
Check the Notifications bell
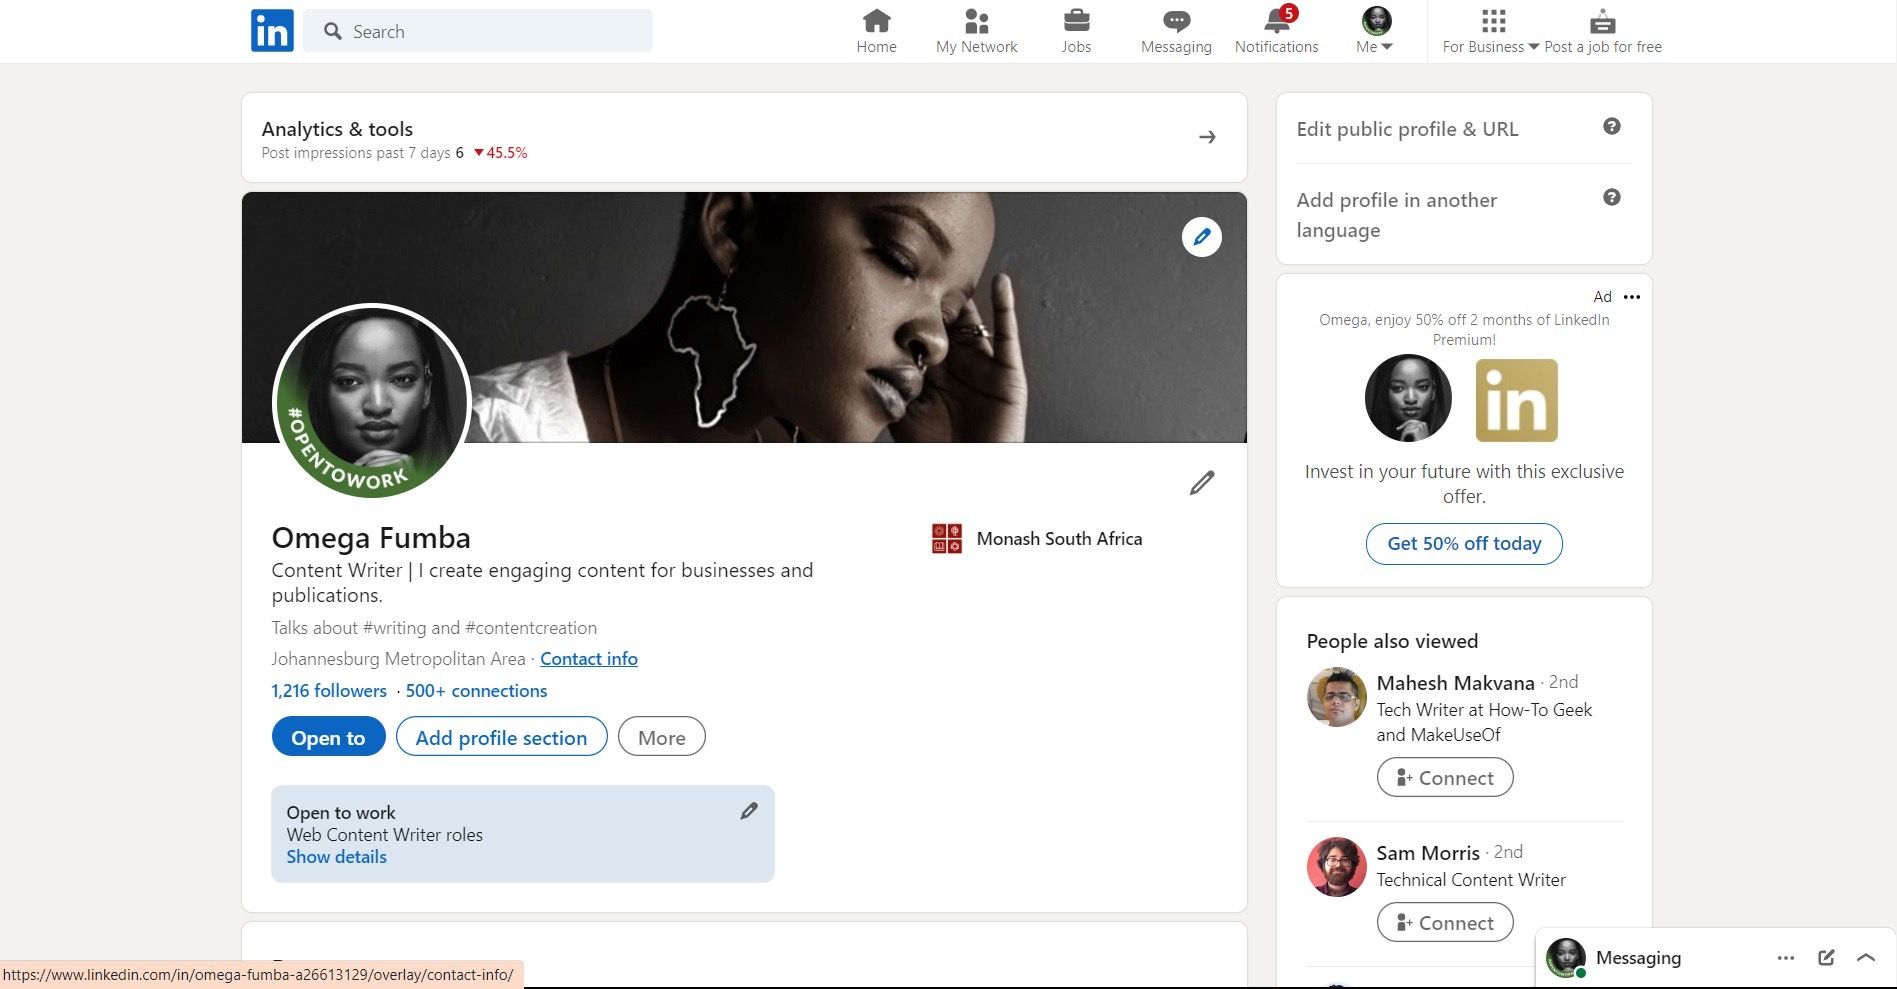(x=1275, y=22)
